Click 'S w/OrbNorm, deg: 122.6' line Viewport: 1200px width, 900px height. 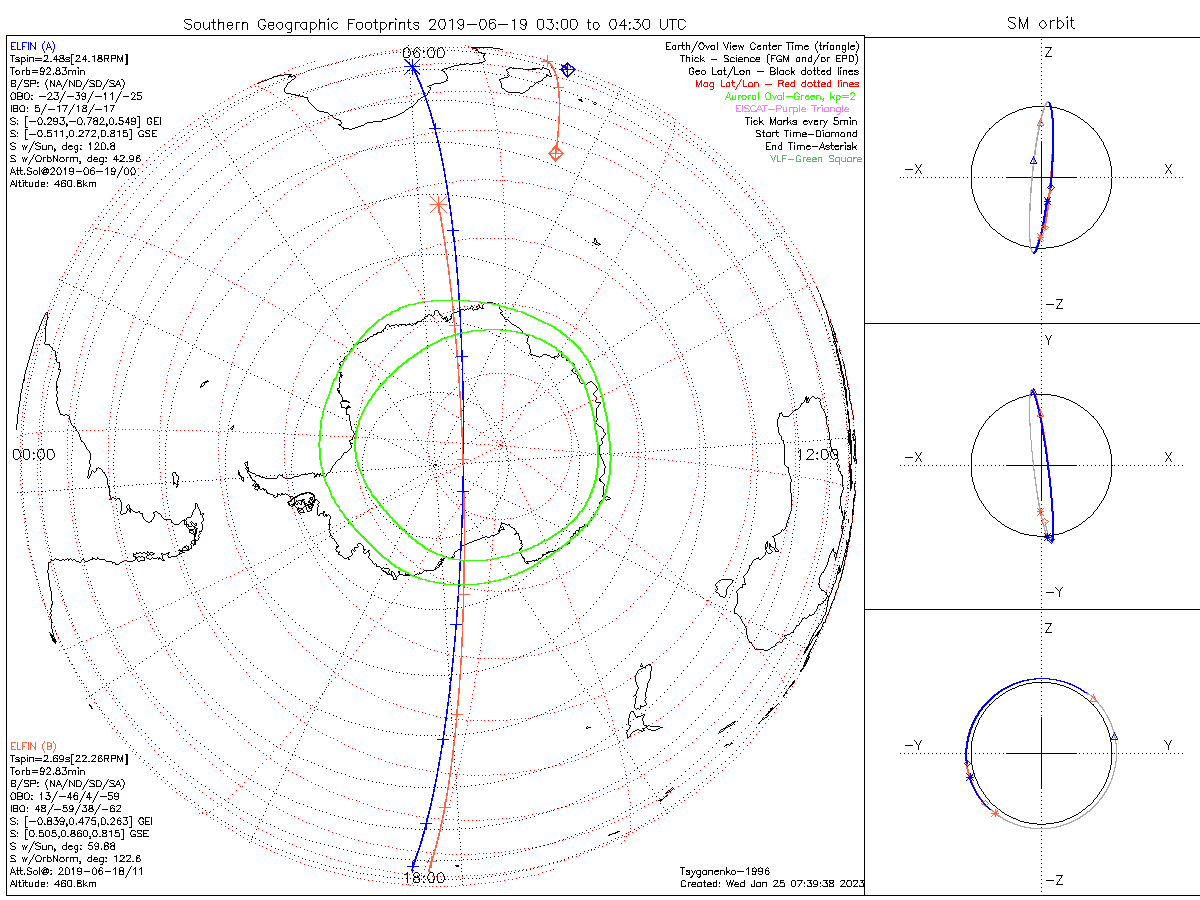tap(75, 858)
